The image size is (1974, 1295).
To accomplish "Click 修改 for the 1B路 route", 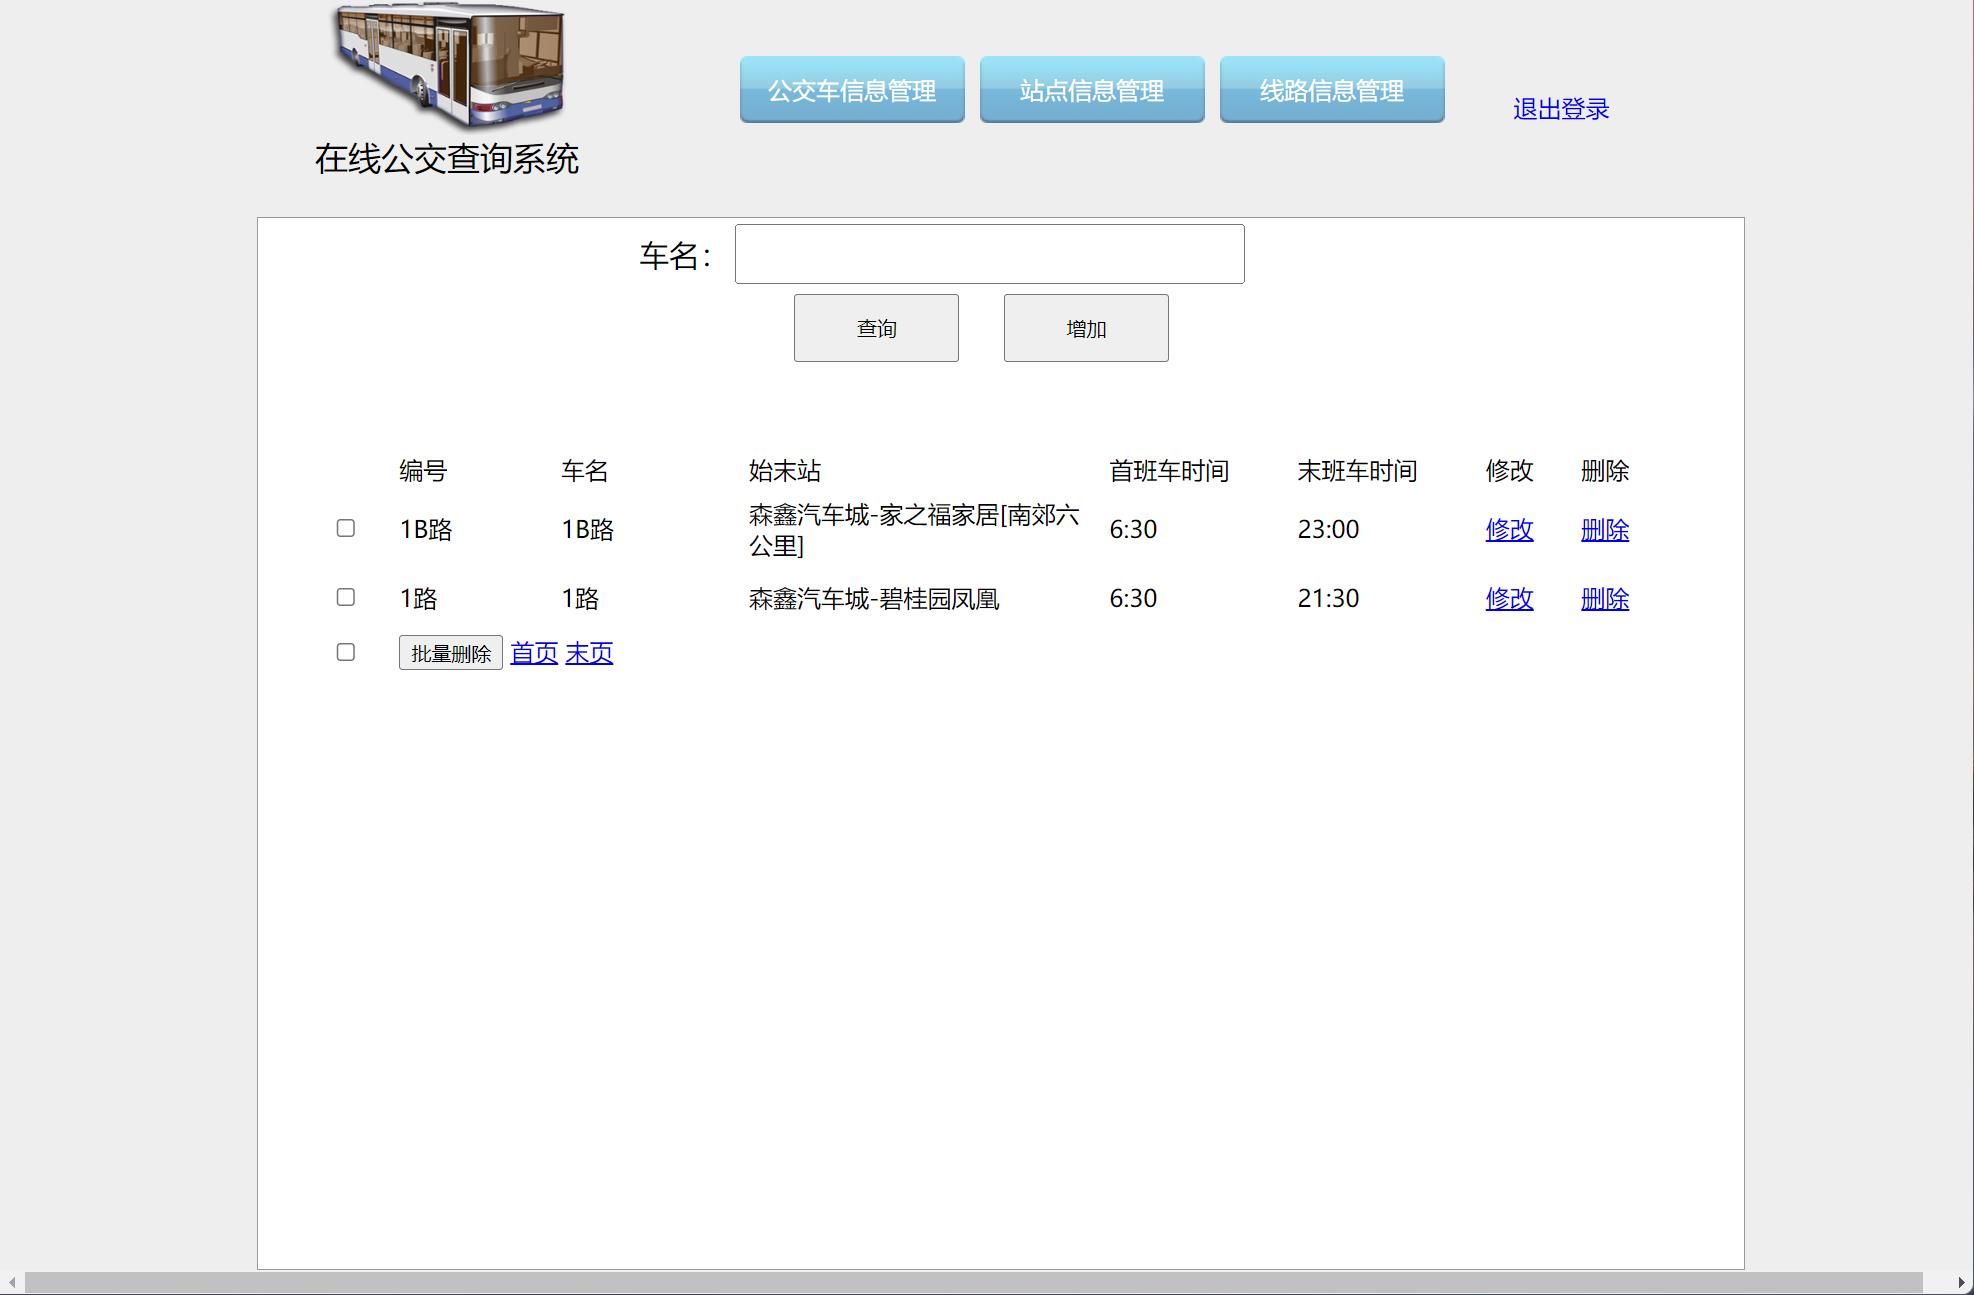I will (x=1509, y=530).
